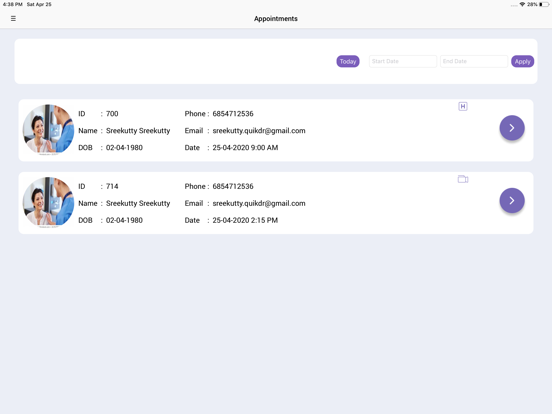Focus the End Date field
The image size is (552, 414).
pyautogui.click(x=474, y=61)
